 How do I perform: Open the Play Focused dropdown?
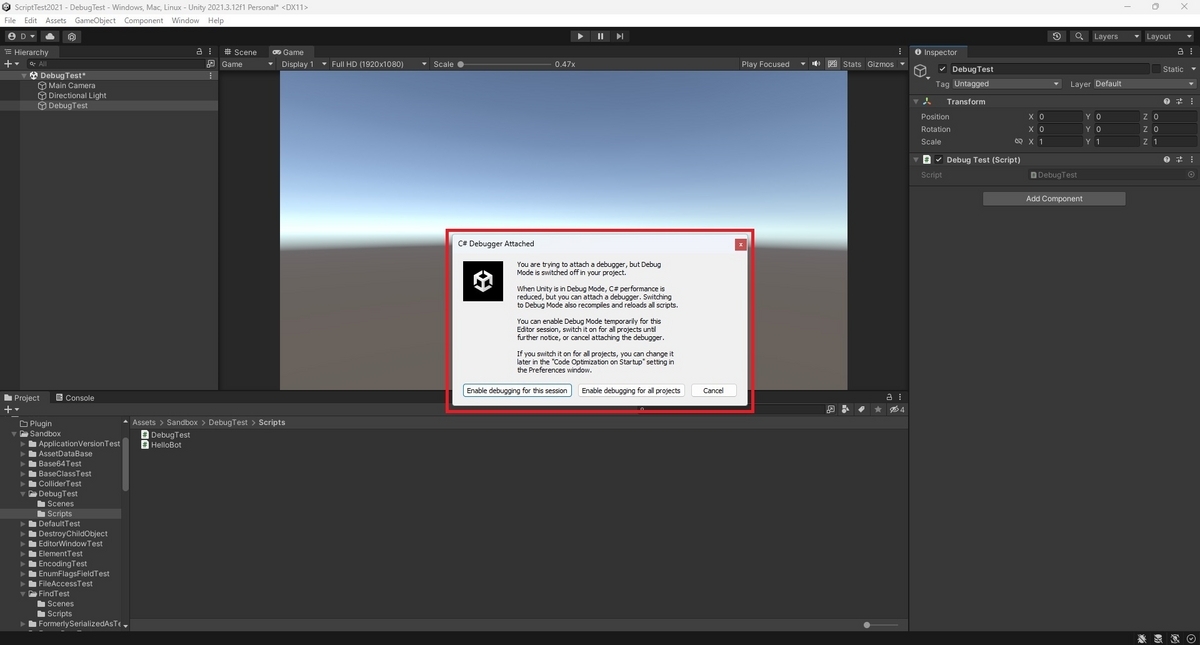[x=772, y=64]
